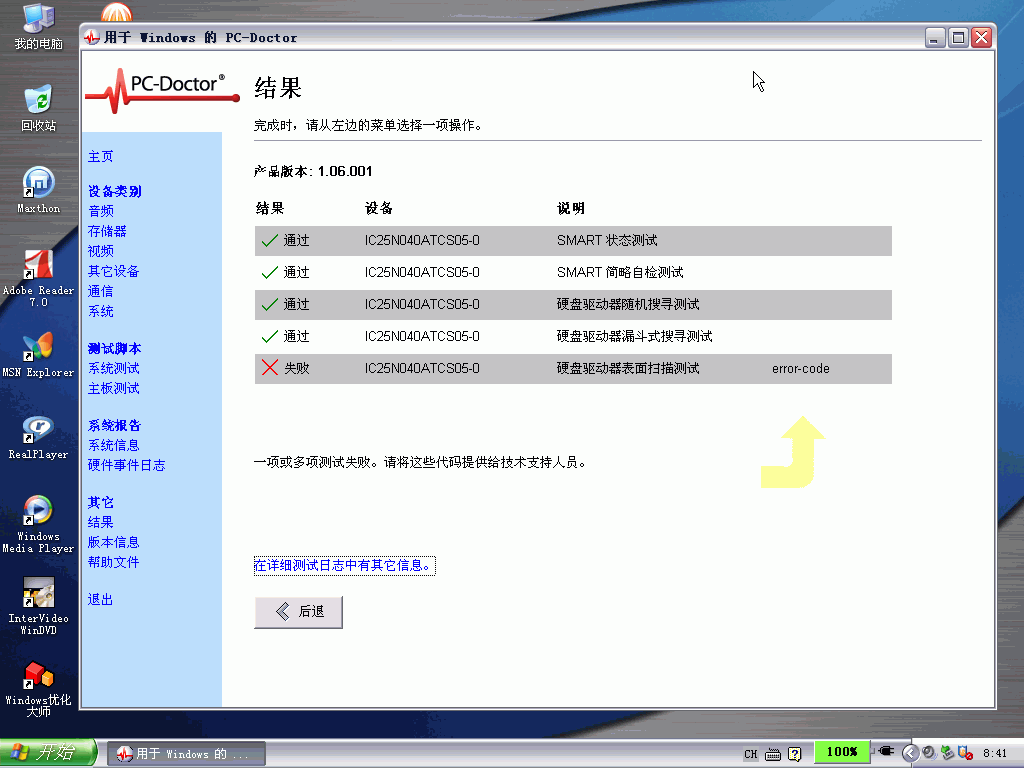Open 版本信息 page
Screen dimensions: 1024x768
pos(114,542)
